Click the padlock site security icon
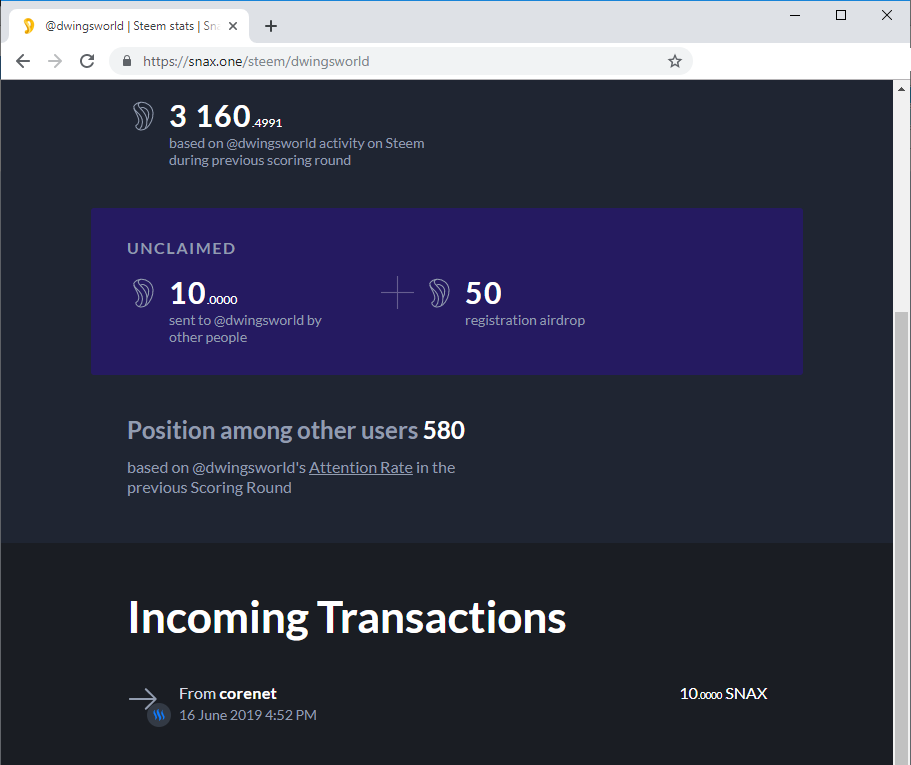The height and width of the screenshot is (765, 911). tap(127, 60)
